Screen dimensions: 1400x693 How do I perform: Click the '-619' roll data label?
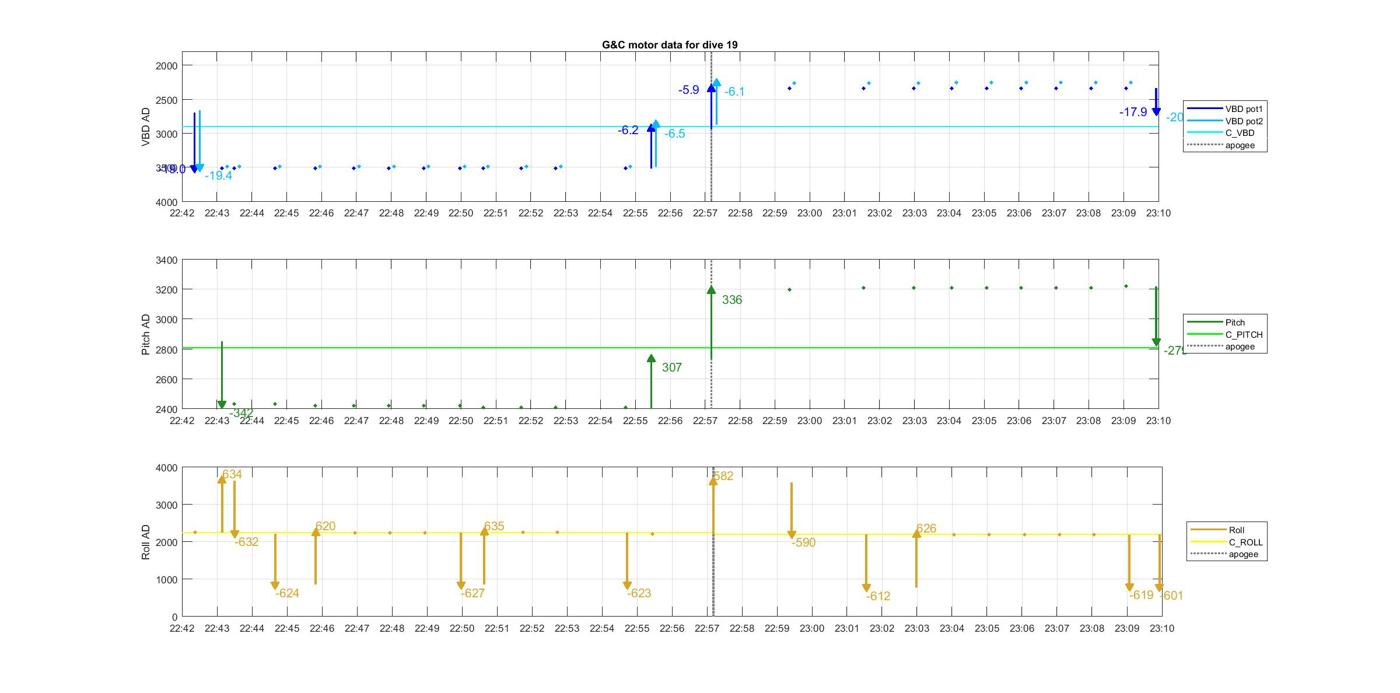1141,595
